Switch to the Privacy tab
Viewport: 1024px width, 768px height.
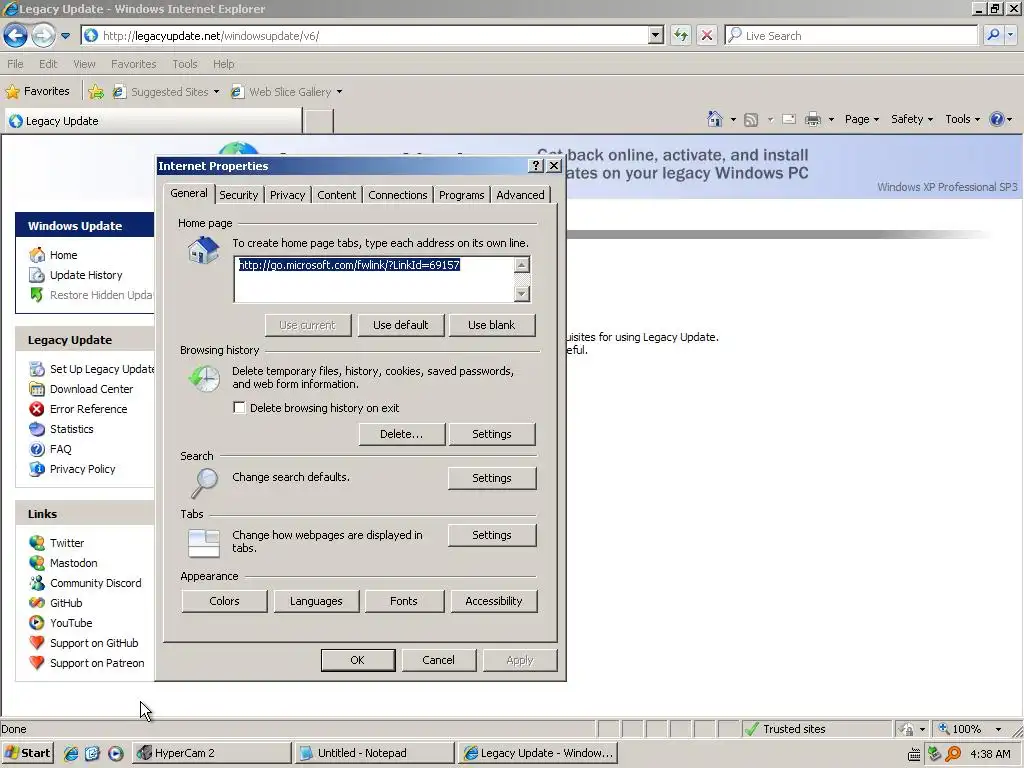[x=287, y=195]
